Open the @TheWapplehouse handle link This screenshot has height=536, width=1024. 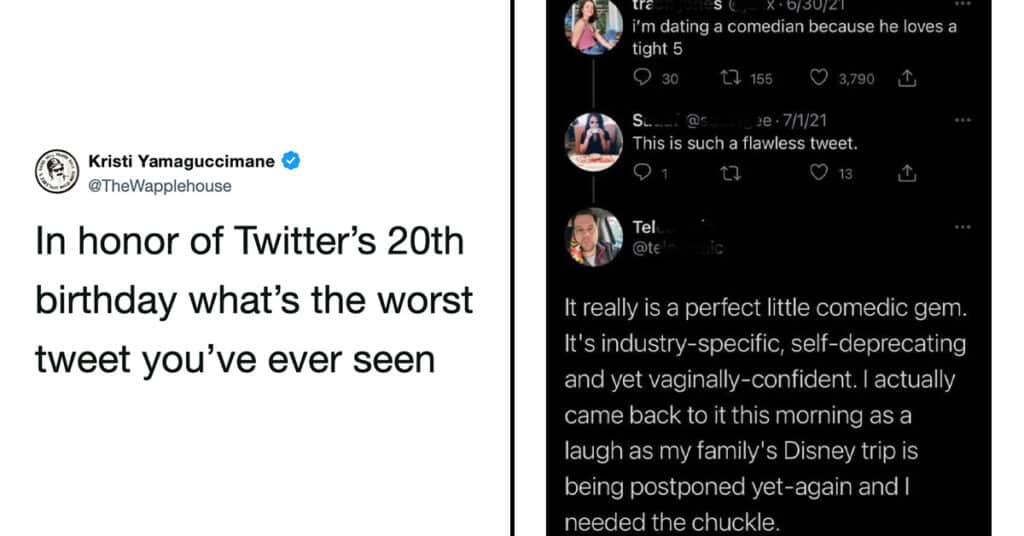160,185
